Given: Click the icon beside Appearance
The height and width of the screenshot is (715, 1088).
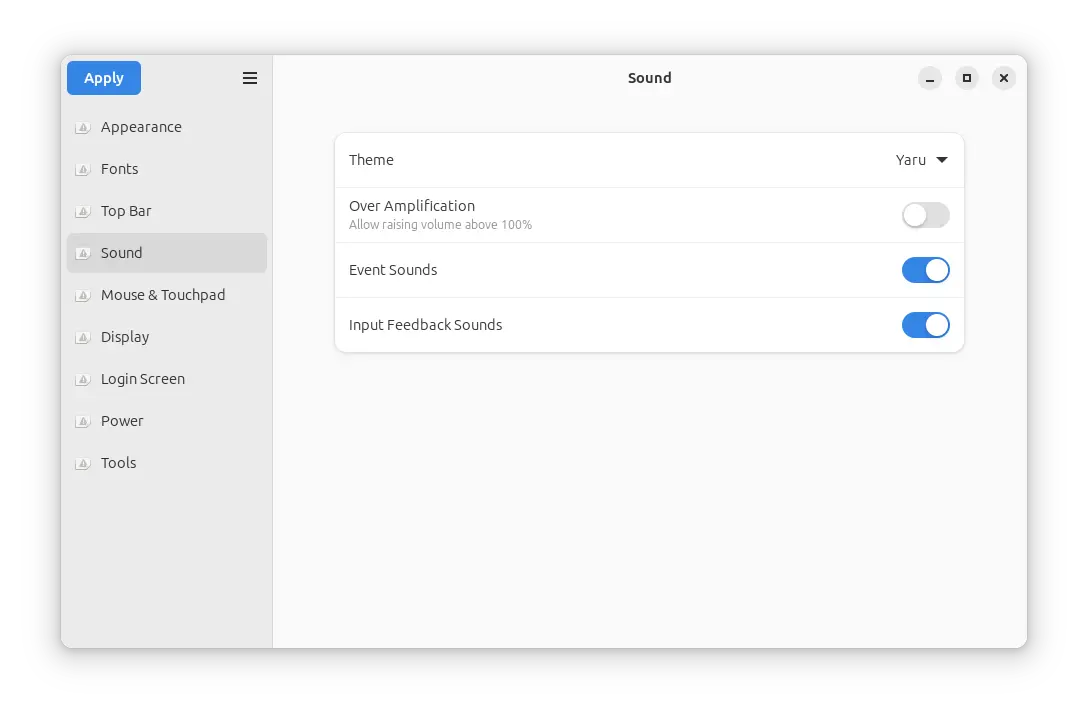Looking at the screenshot, I should [x=83, y=128].
